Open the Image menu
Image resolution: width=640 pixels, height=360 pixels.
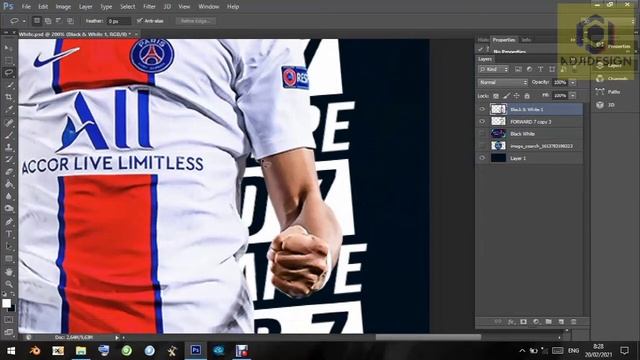click(63, 7)
